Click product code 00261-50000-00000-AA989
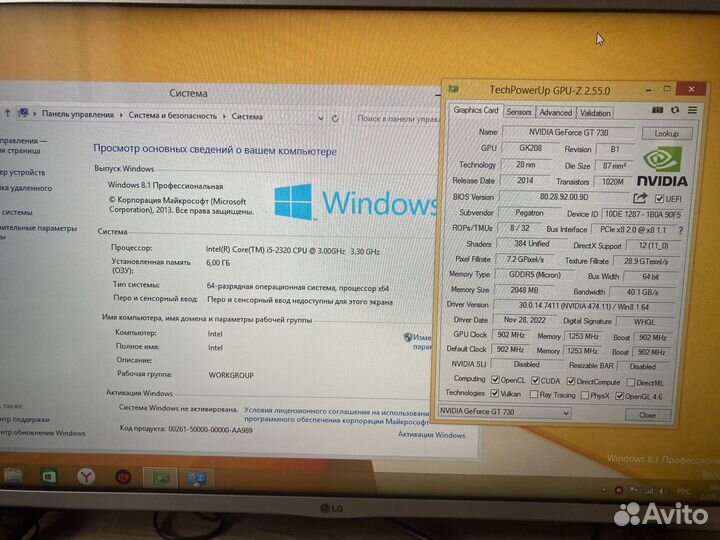The image size is (720, 540). (210, 430)
